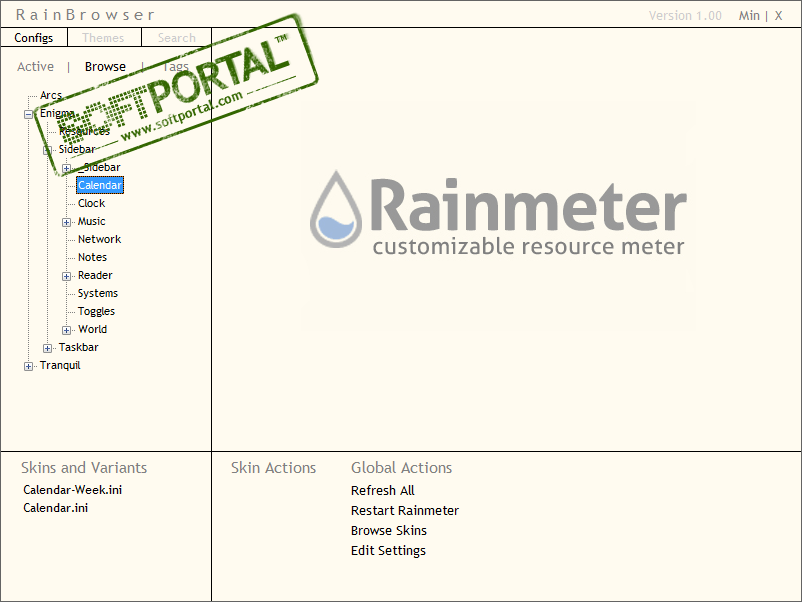Viewport: 802px width, 602px height.
Task: Click Edit Settings action
Action: [388, 551]
